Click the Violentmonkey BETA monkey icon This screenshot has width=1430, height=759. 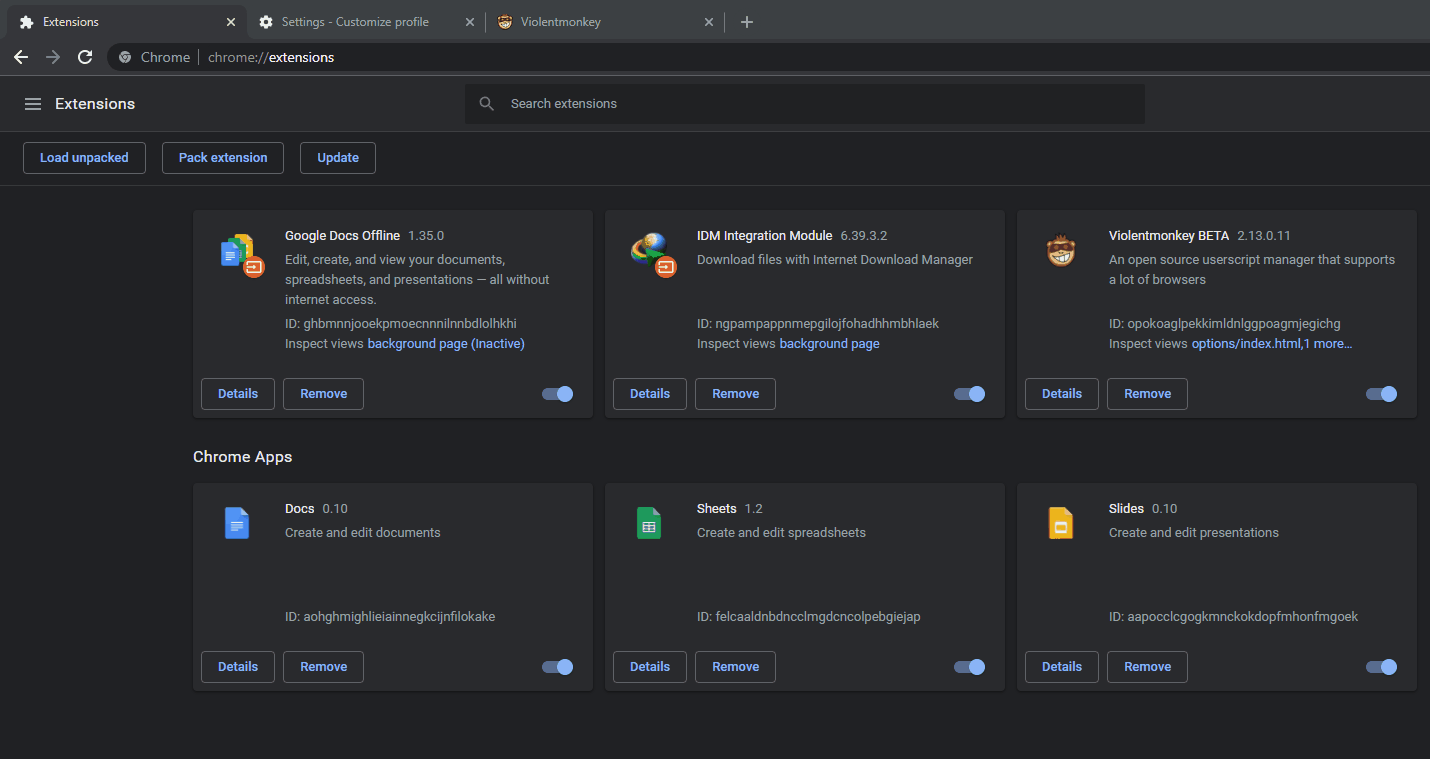(1061, 251)
